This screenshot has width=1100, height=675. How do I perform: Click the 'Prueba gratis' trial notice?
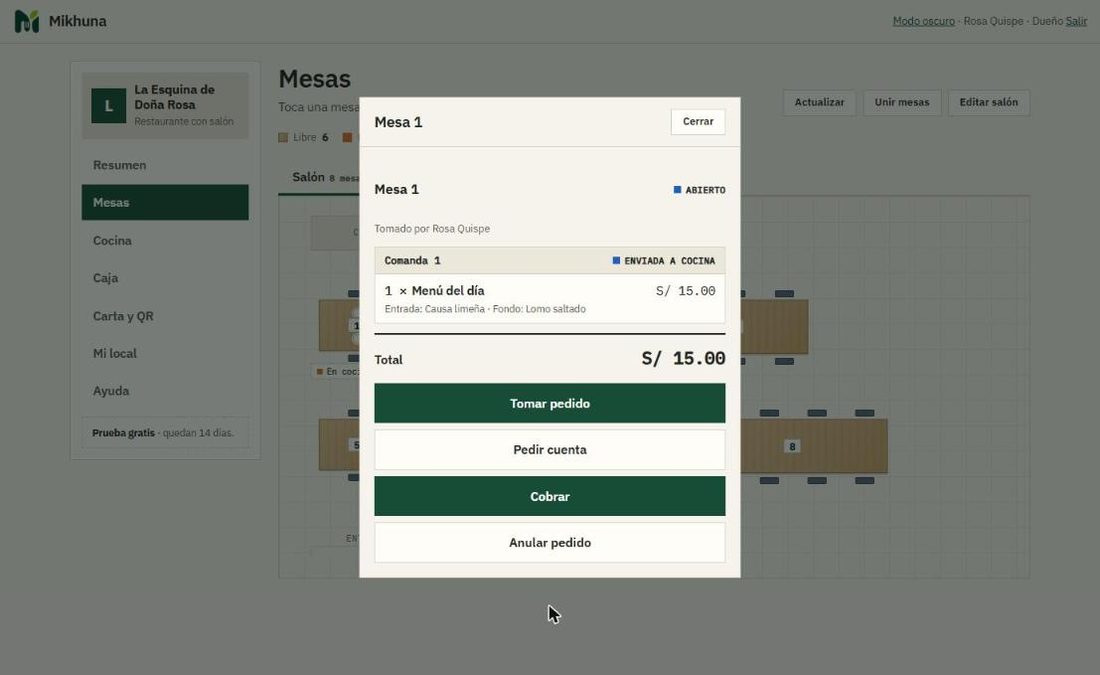click(165, 433)
